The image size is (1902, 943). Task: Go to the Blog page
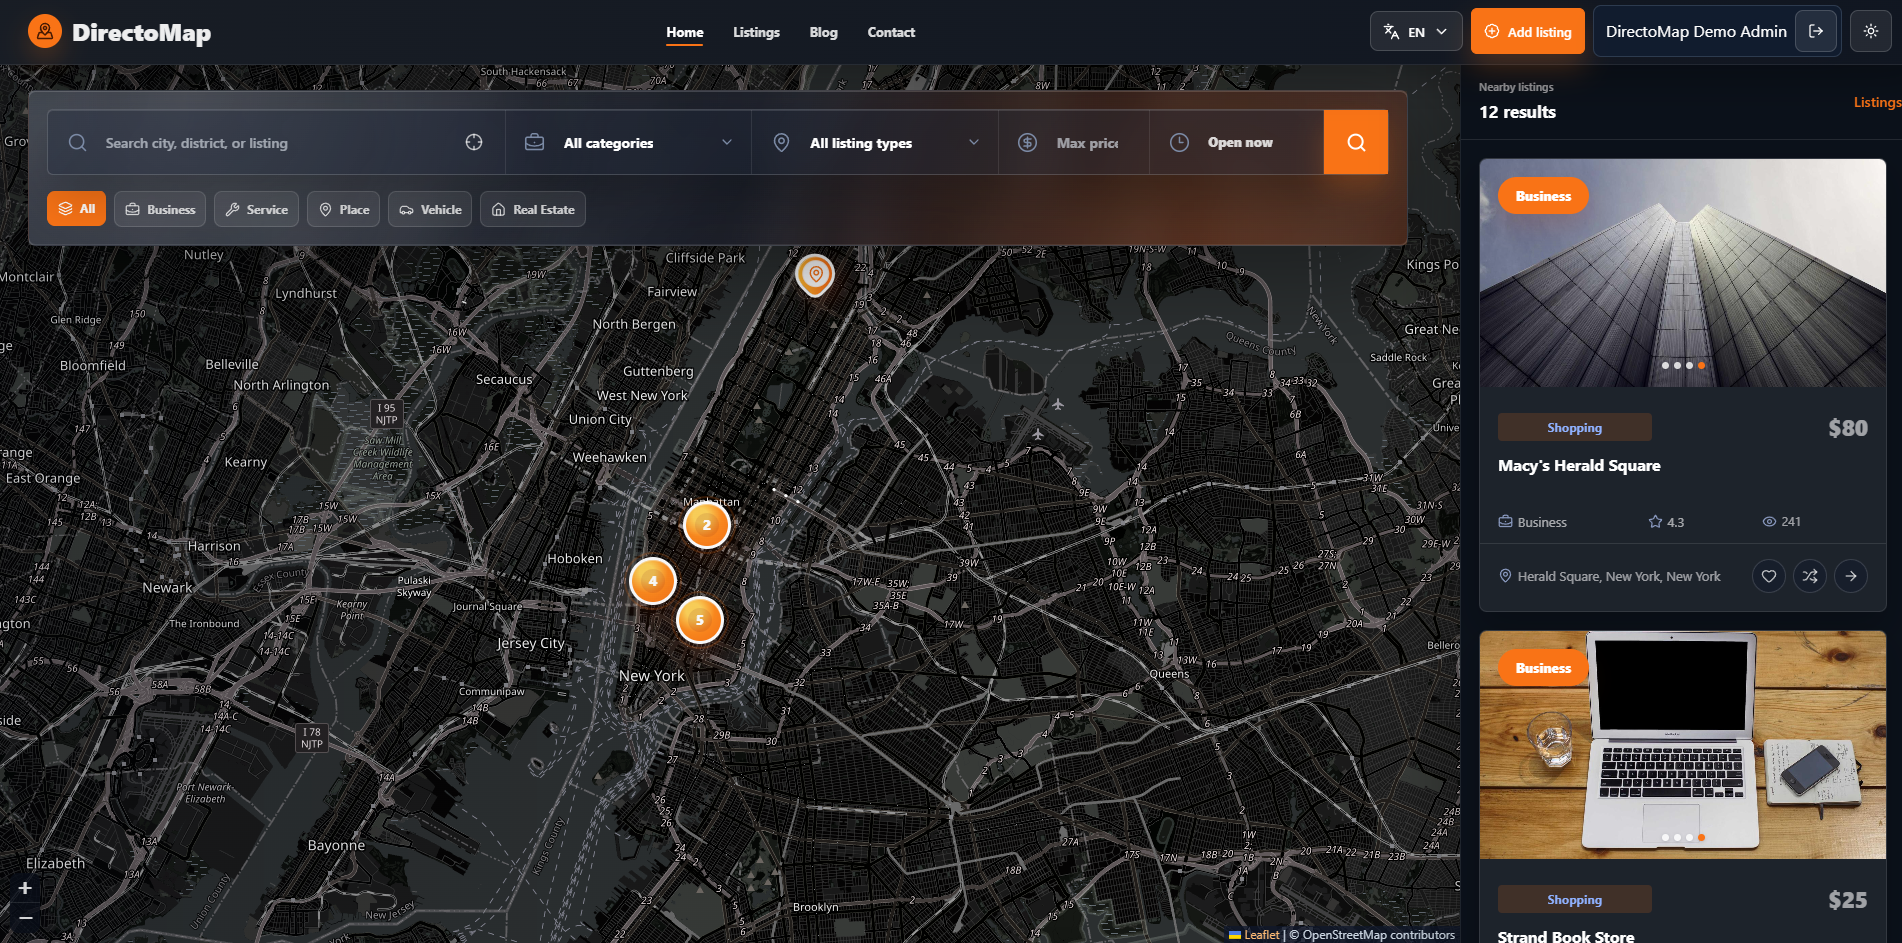click(x=823, y=32)
